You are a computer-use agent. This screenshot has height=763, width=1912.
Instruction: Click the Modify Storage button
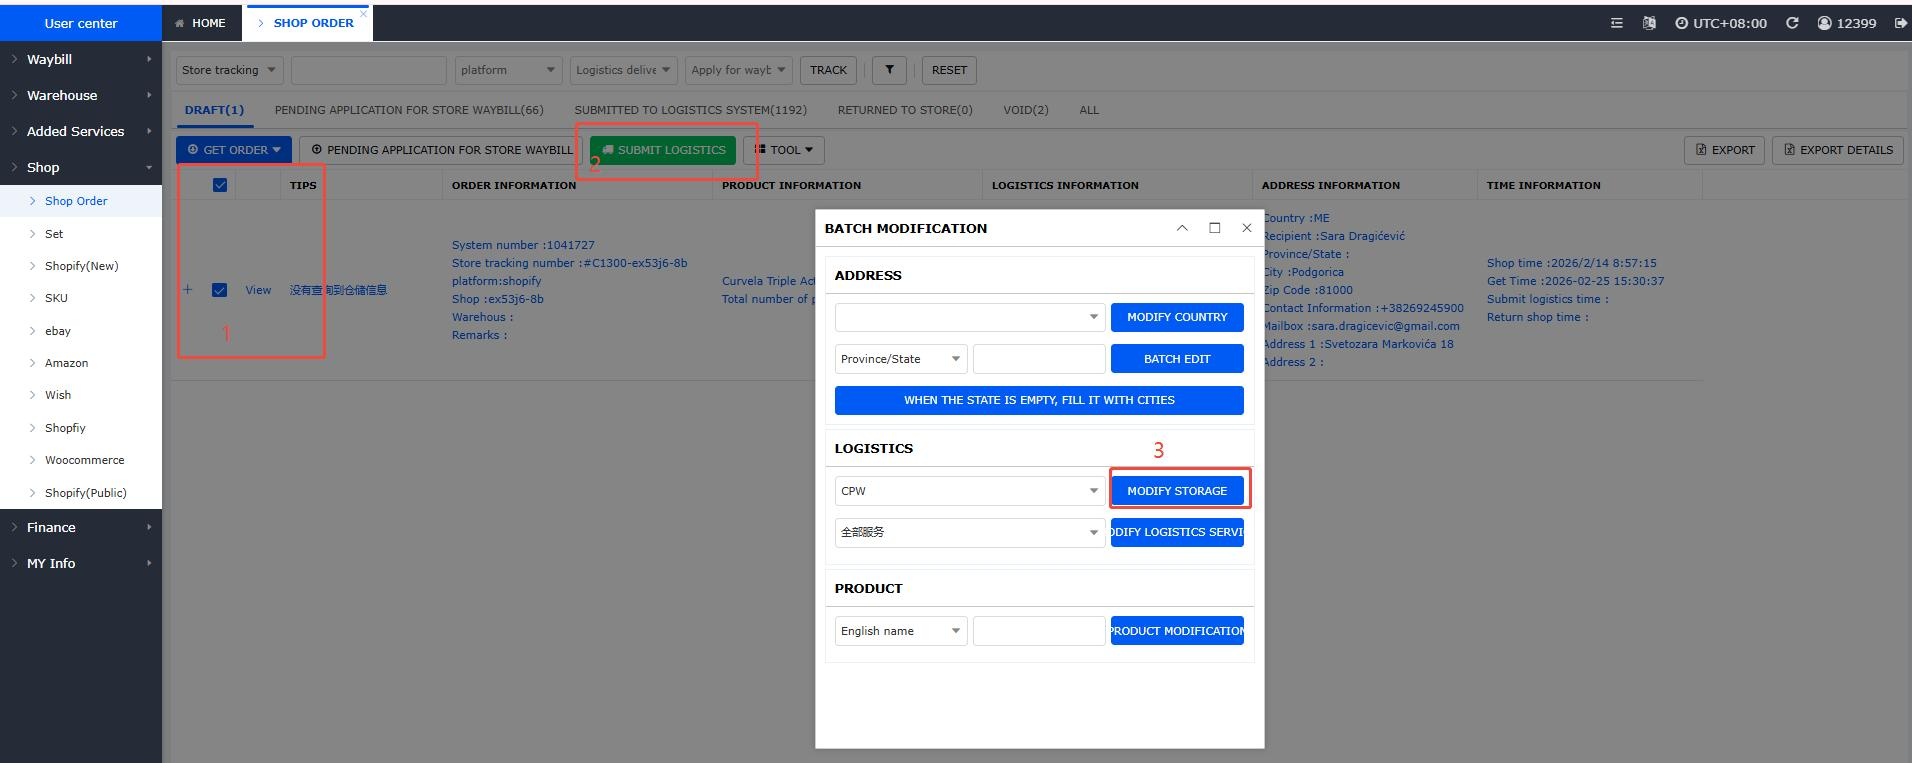tap(1176, 491)
